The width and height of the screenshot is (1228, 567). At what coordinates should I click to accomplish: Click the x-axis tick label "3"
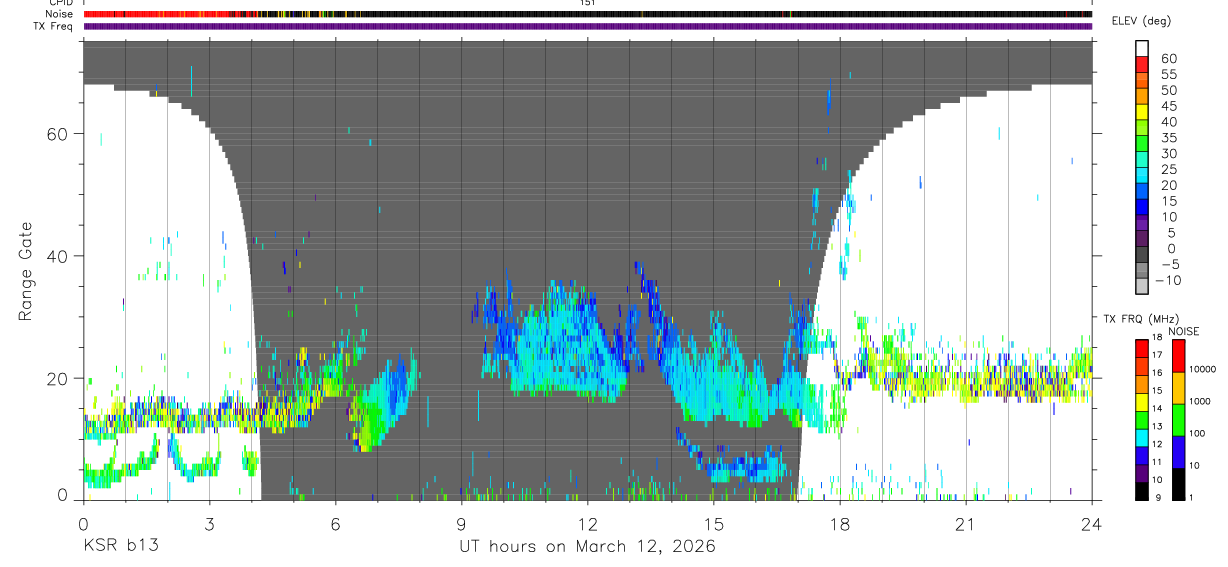pos(209,523)
